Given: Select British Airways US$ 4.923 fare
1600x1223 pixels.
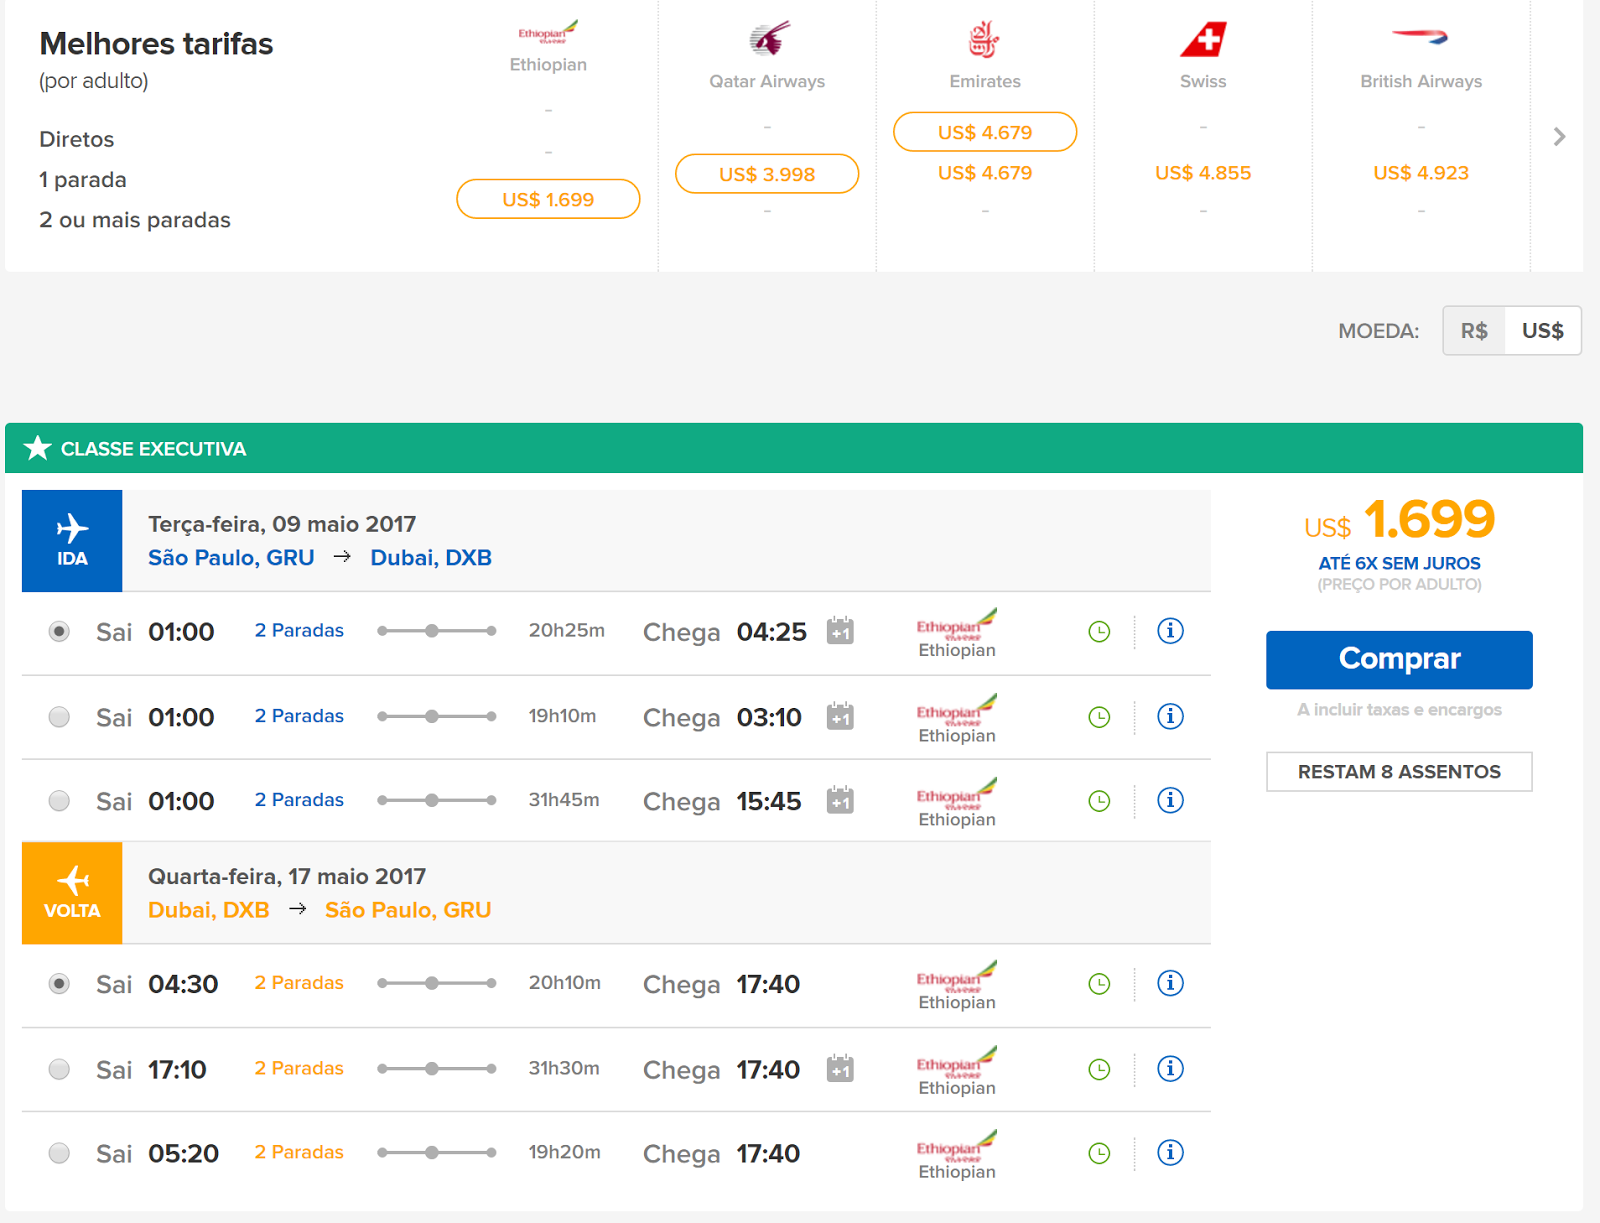Looking at the screenshot, I should click(x=1421, y=173).
